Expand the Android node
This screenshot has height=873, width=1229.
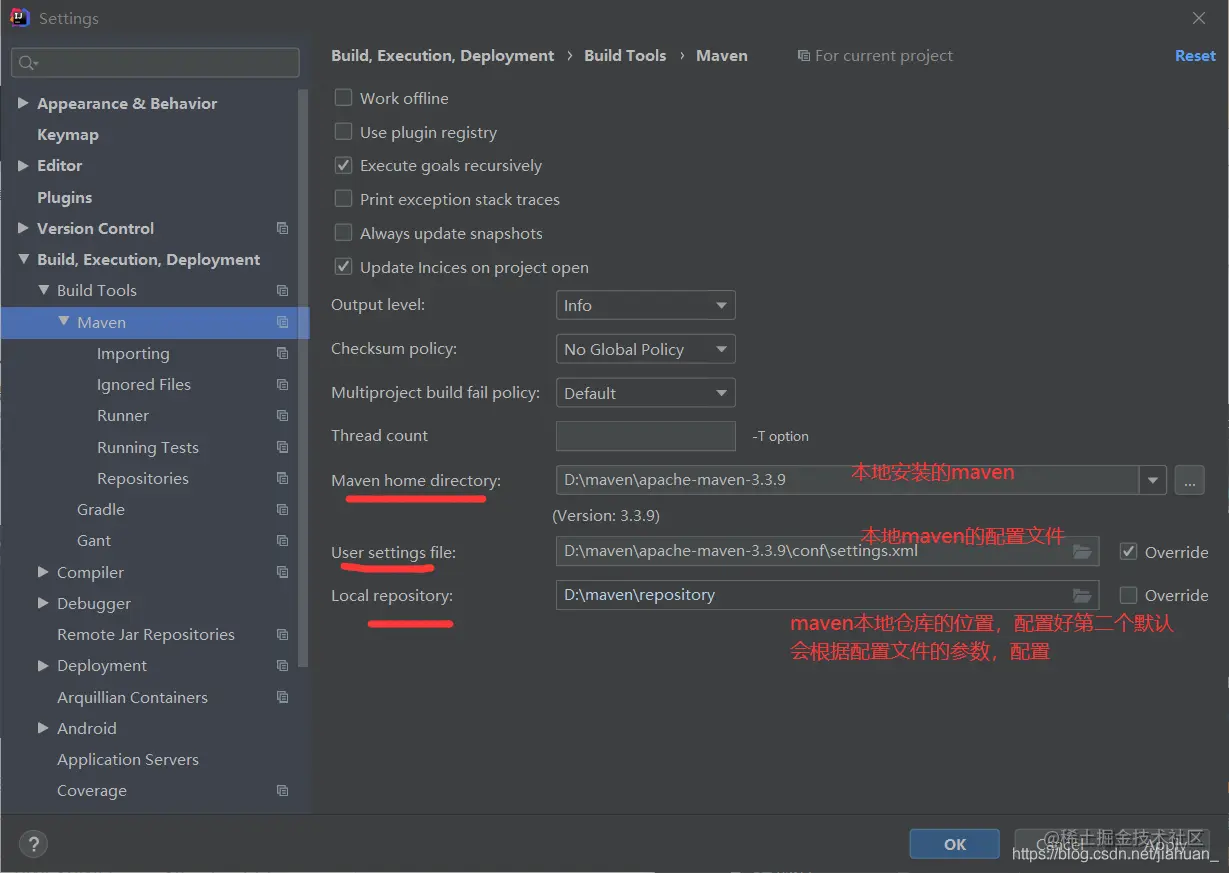pos(43,728)
